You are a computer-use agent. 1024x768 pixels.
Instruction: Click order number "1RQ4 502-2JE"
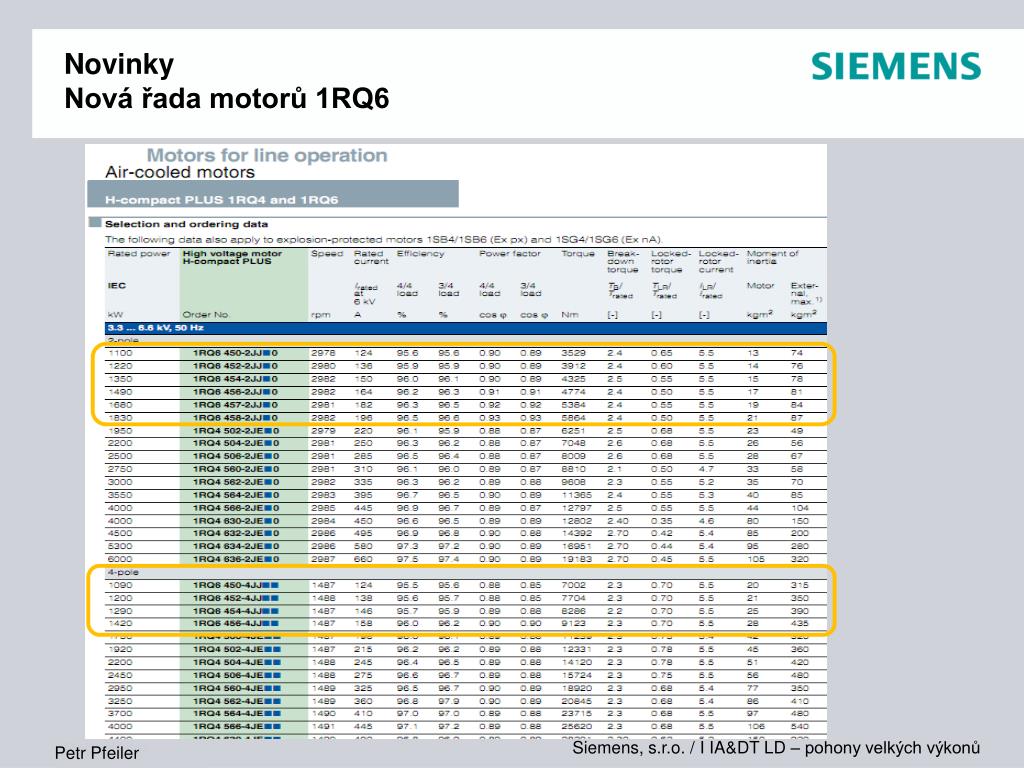pyautogui.click(x=236, y=431)
